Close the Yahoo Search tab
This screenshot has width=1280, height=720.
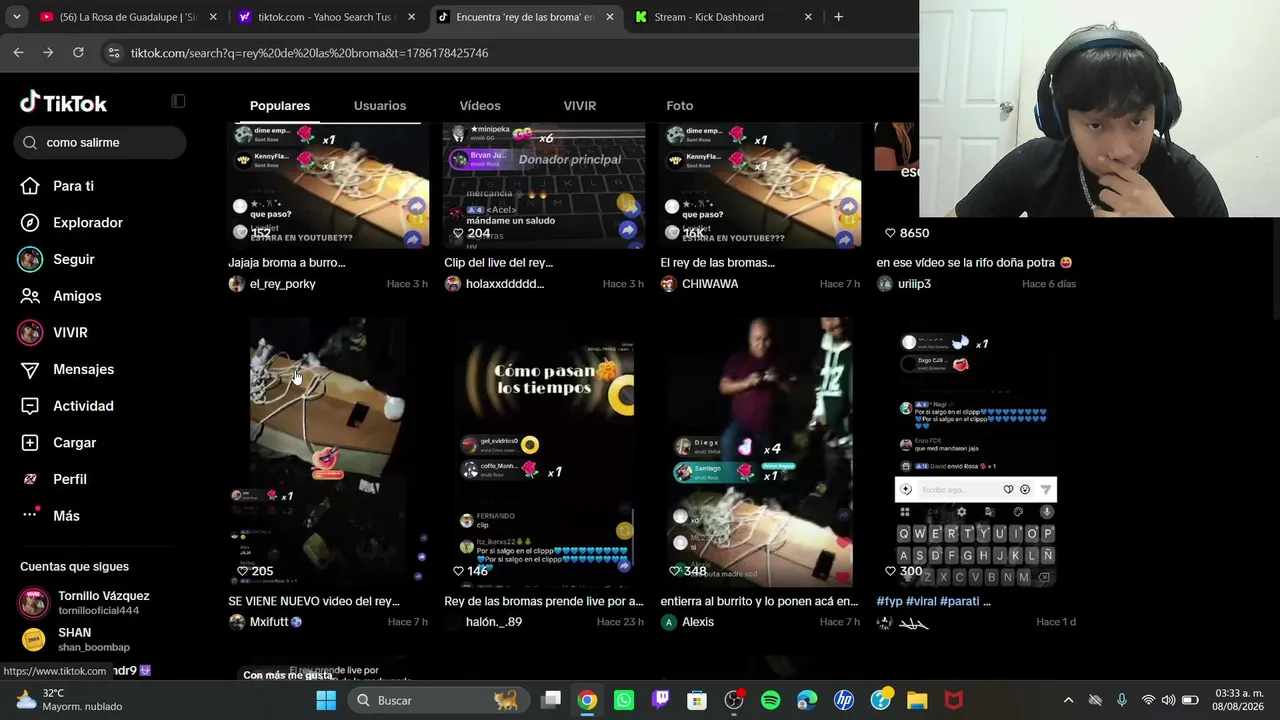[411, 17]
